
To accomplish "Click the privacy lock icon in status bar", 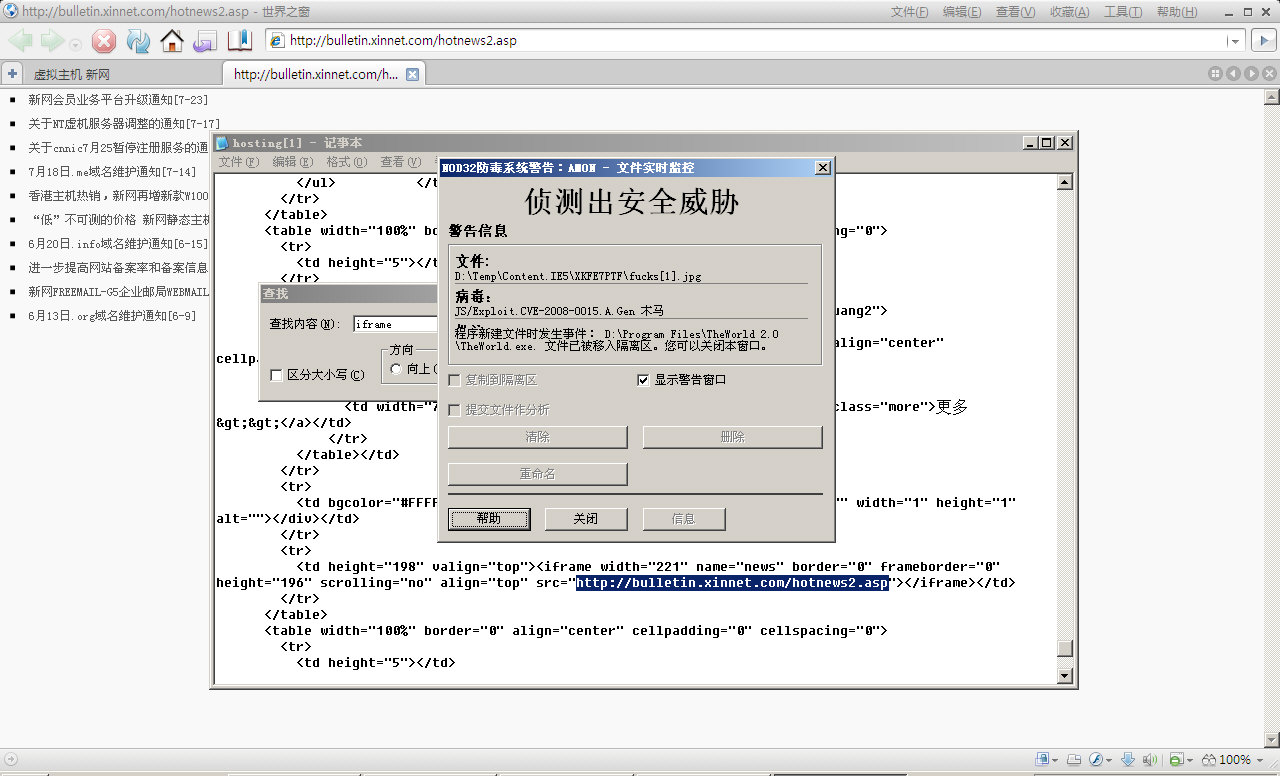I will [x=1042, y=760].
